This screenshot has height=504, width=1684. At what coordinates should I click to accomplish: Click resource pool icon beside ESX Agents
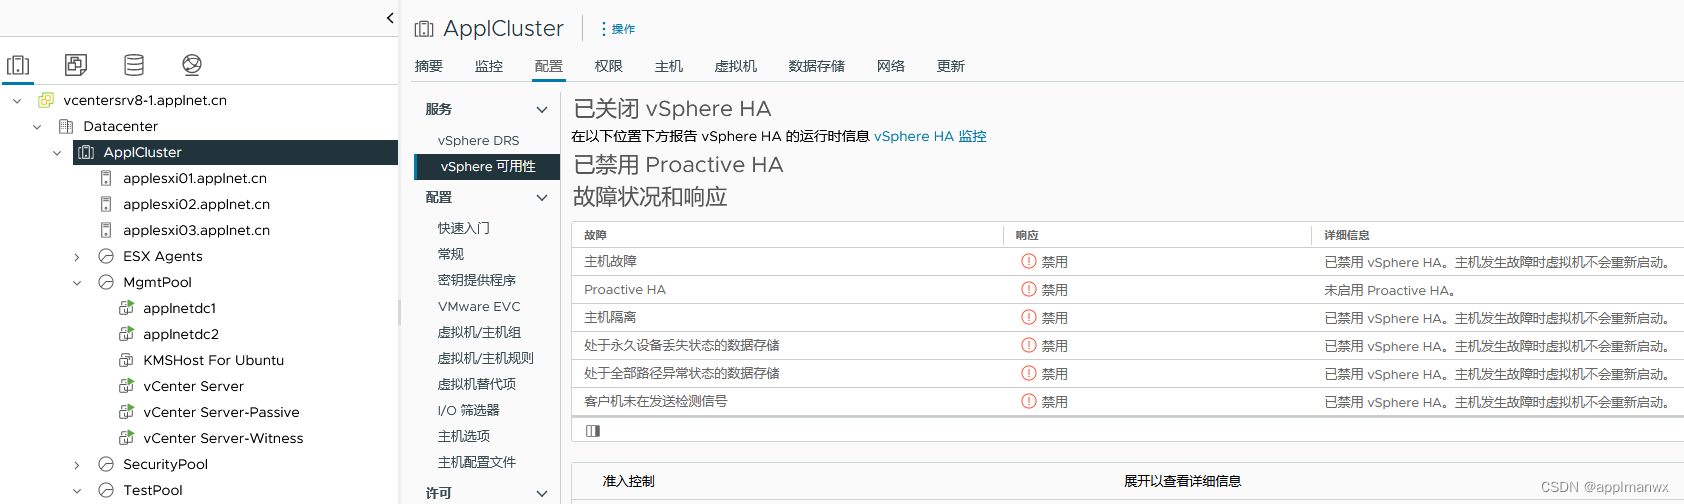click(x=106, y=256)
